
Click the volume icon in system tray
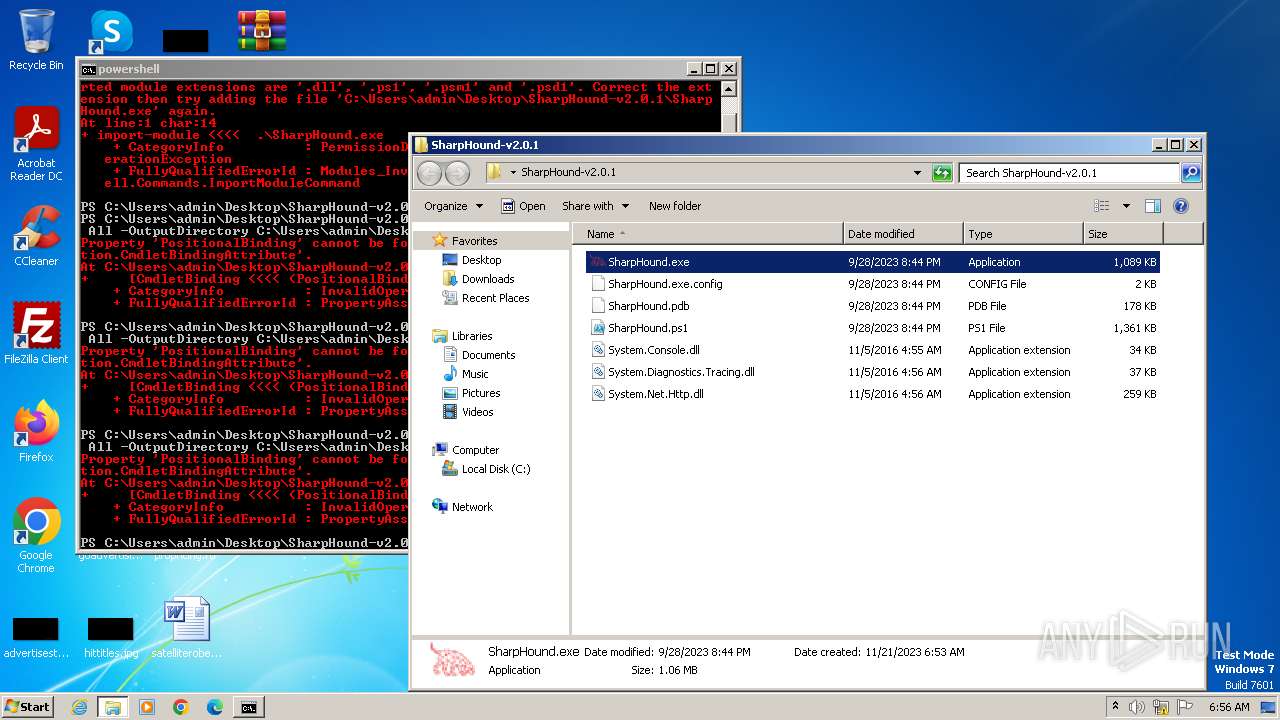point(1137,707)
